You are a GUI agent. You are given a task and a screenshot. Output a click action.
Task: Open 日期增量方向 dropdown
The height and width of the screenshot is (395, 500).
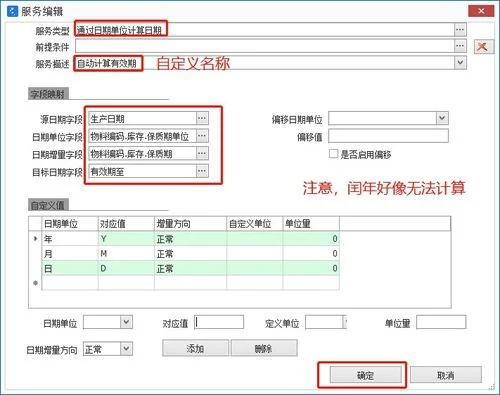point(126,349)
